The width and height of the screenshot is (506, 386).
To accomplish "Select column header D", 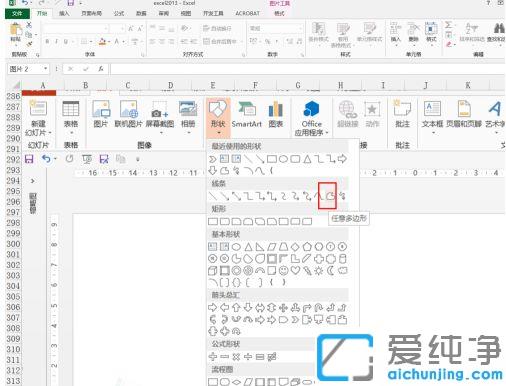I will 170,85.
